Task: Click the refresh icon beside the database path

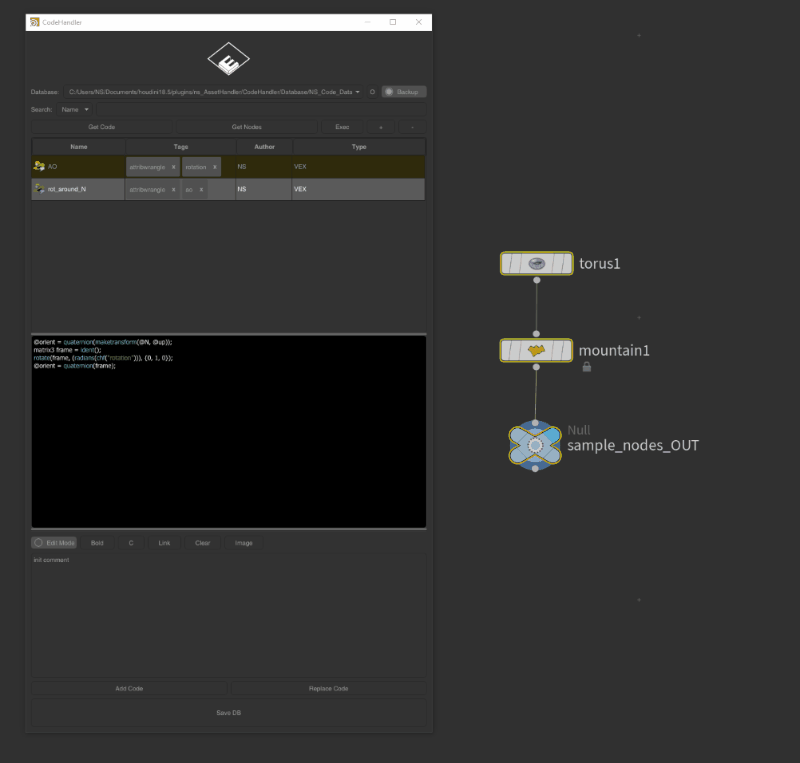Action: [371, 90]
